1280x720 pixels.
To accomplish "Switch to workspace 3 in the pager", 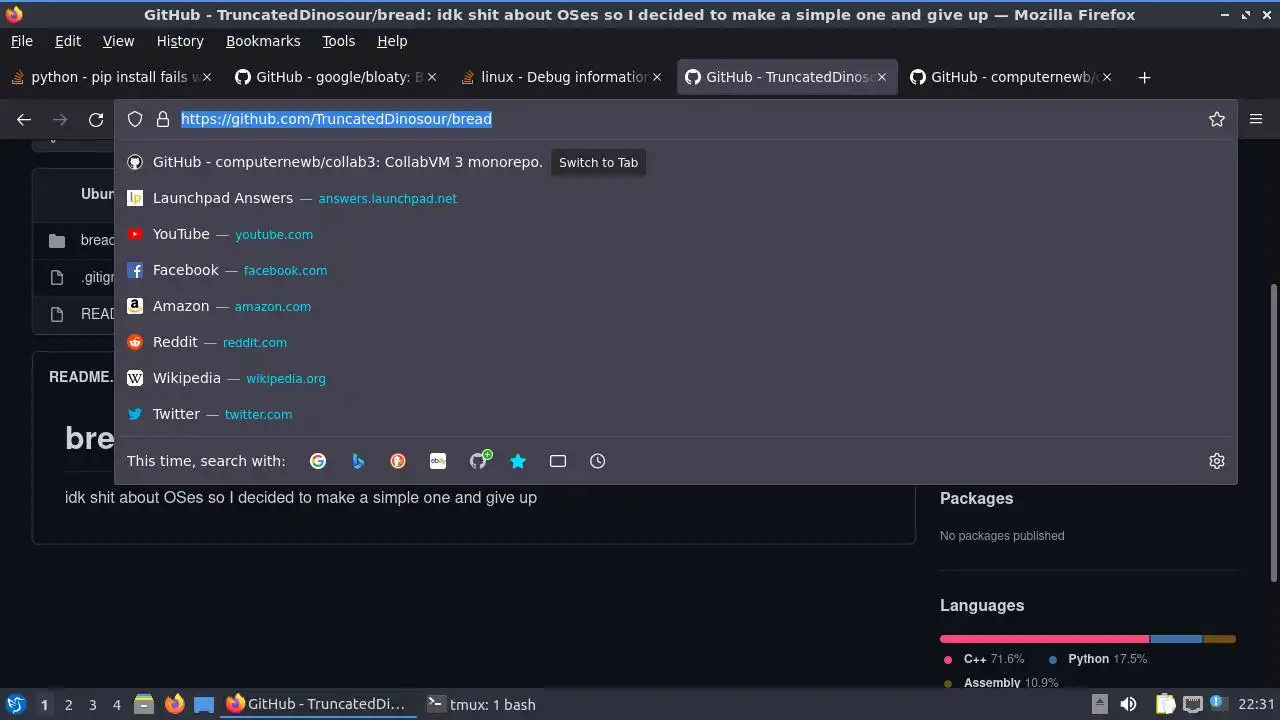I will click(x=92, y=705).
